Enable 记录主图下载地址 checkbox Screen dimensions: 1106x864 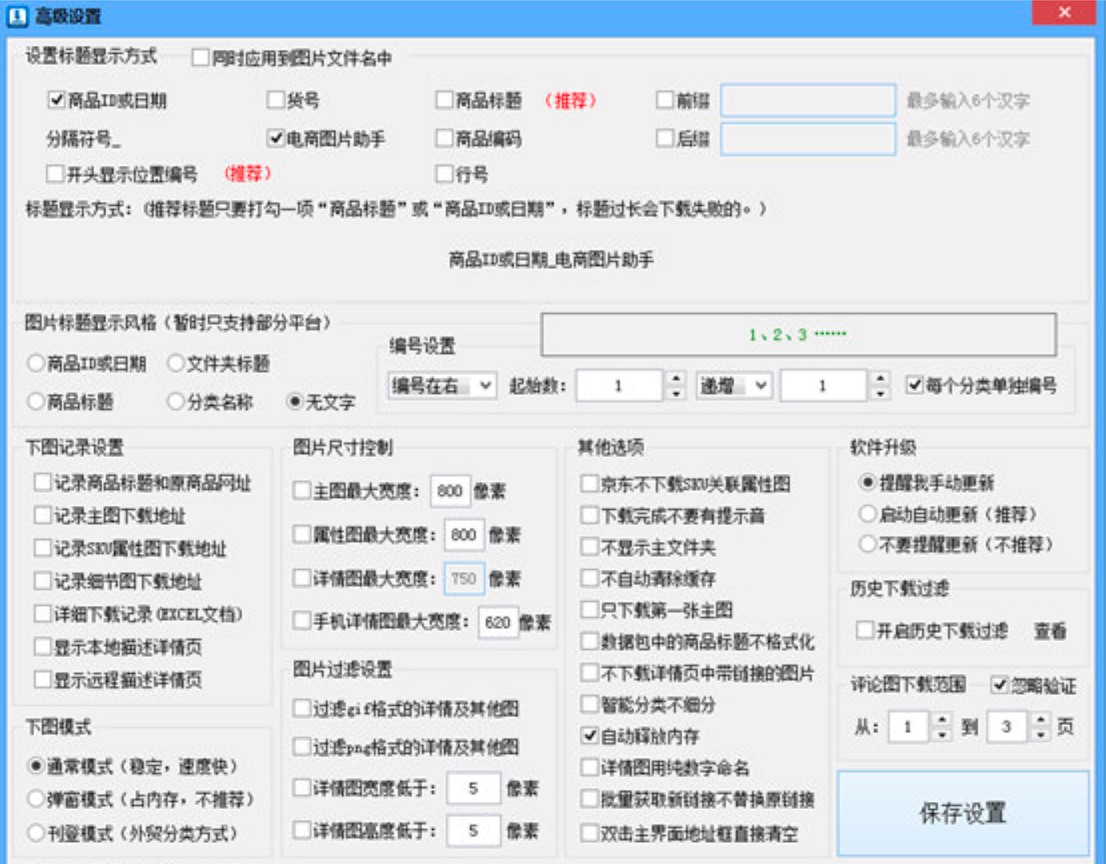(42, 516)
